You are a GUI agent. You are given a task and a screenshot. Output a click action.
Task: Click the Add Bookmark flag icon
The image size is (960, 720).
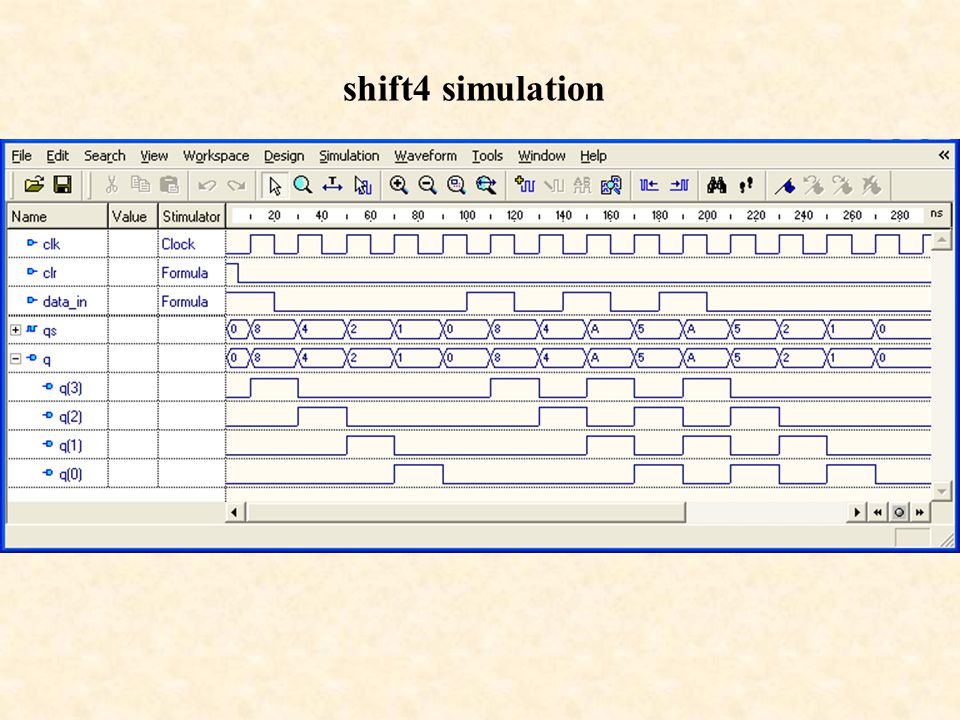click(785, 185)
